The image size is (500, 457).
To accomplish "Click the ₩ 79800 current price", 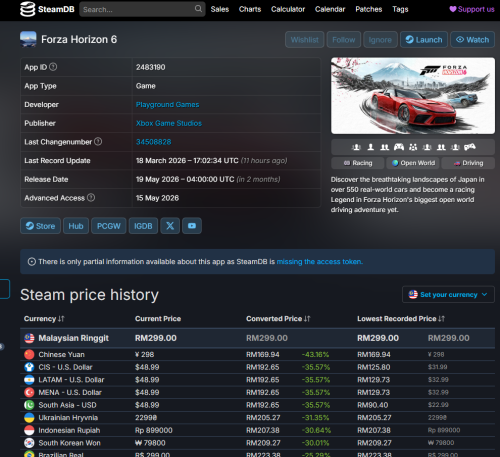I will pos(150,443).
